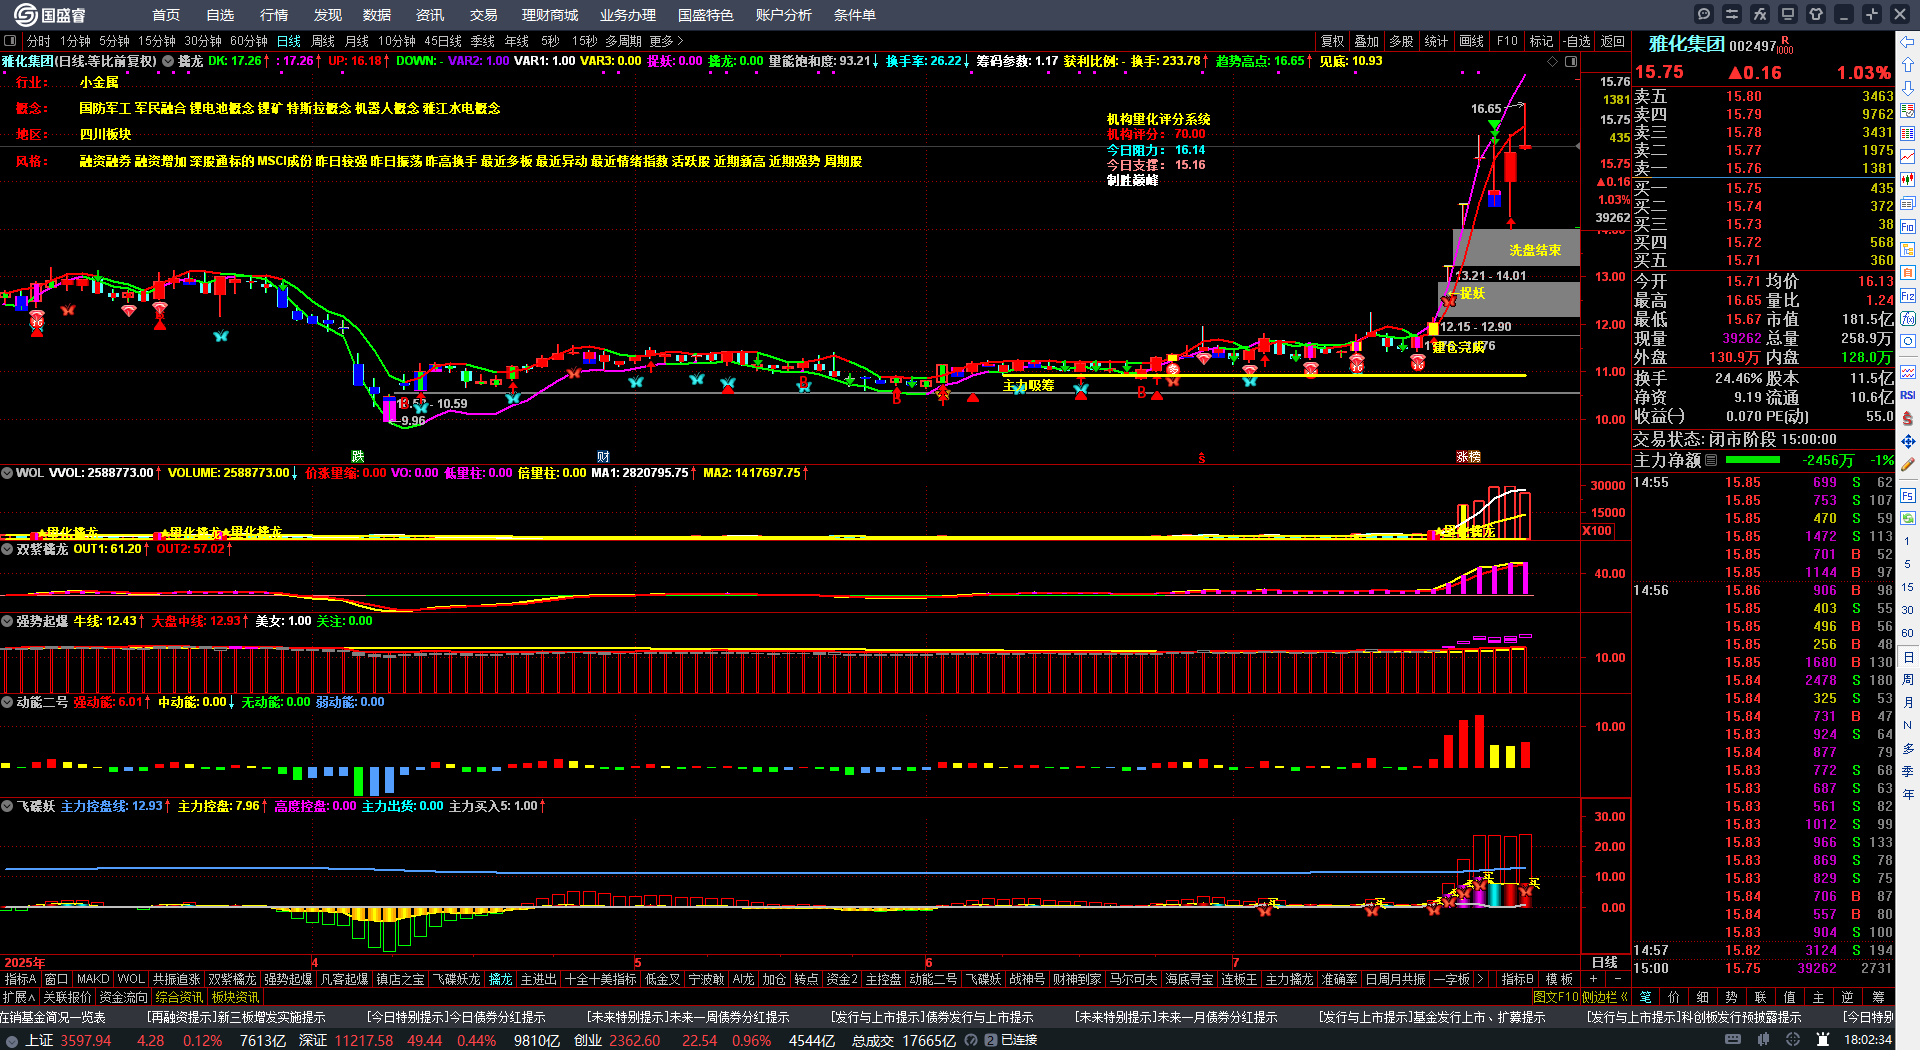Open the quote list with checkmark icon

[x=1908, y=110]
